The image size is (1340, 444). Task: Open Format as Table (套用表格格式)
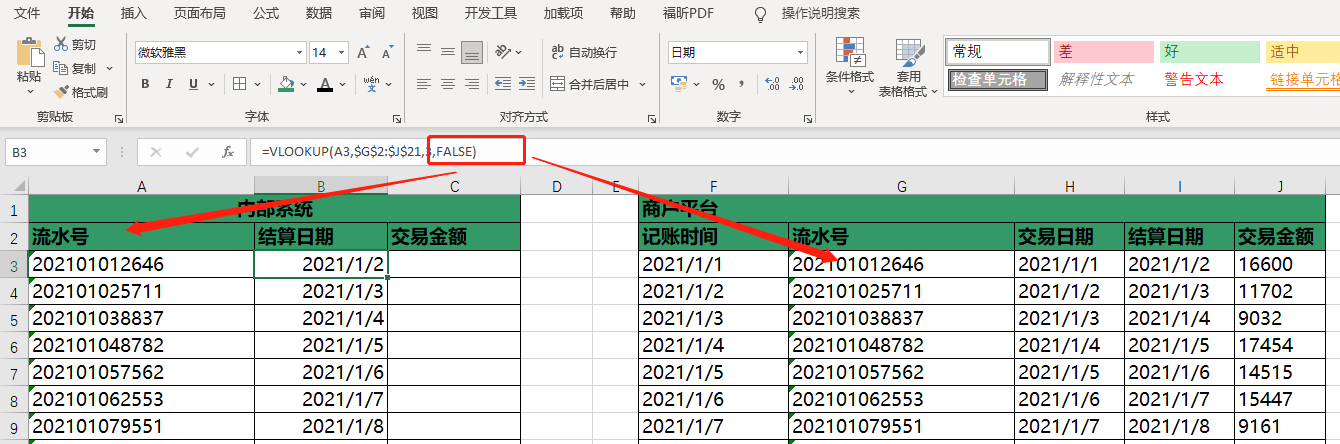(x=908, y=67)
